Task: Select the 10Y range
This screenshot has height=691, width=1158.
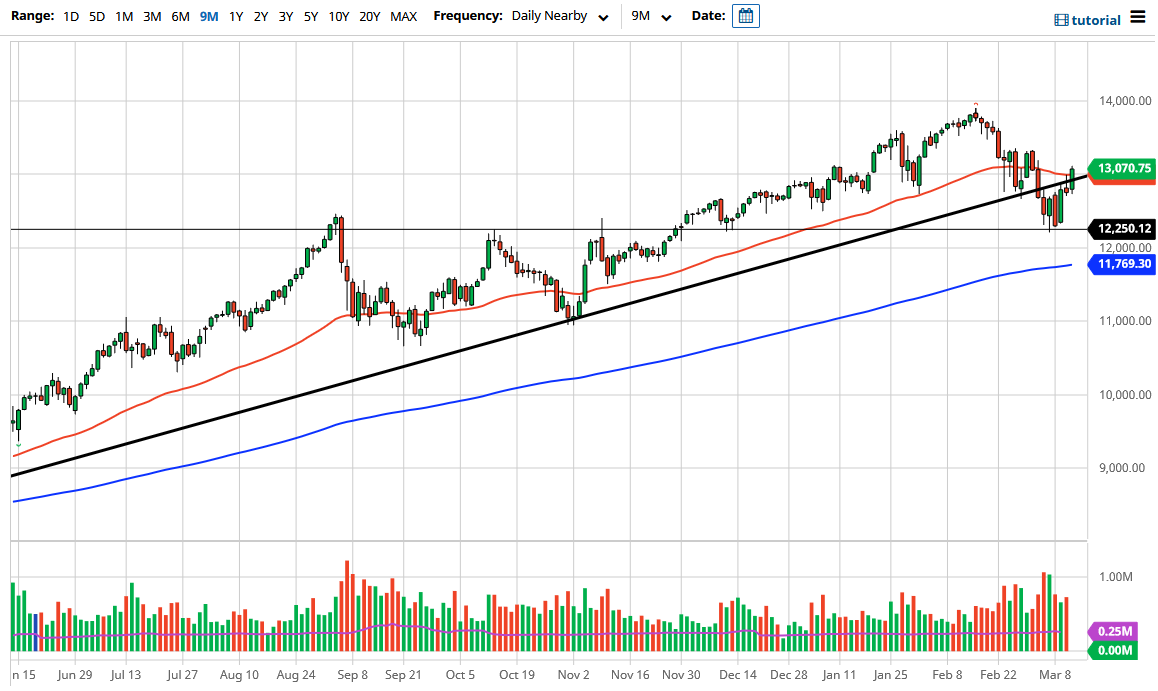Action: coord(339,16)
